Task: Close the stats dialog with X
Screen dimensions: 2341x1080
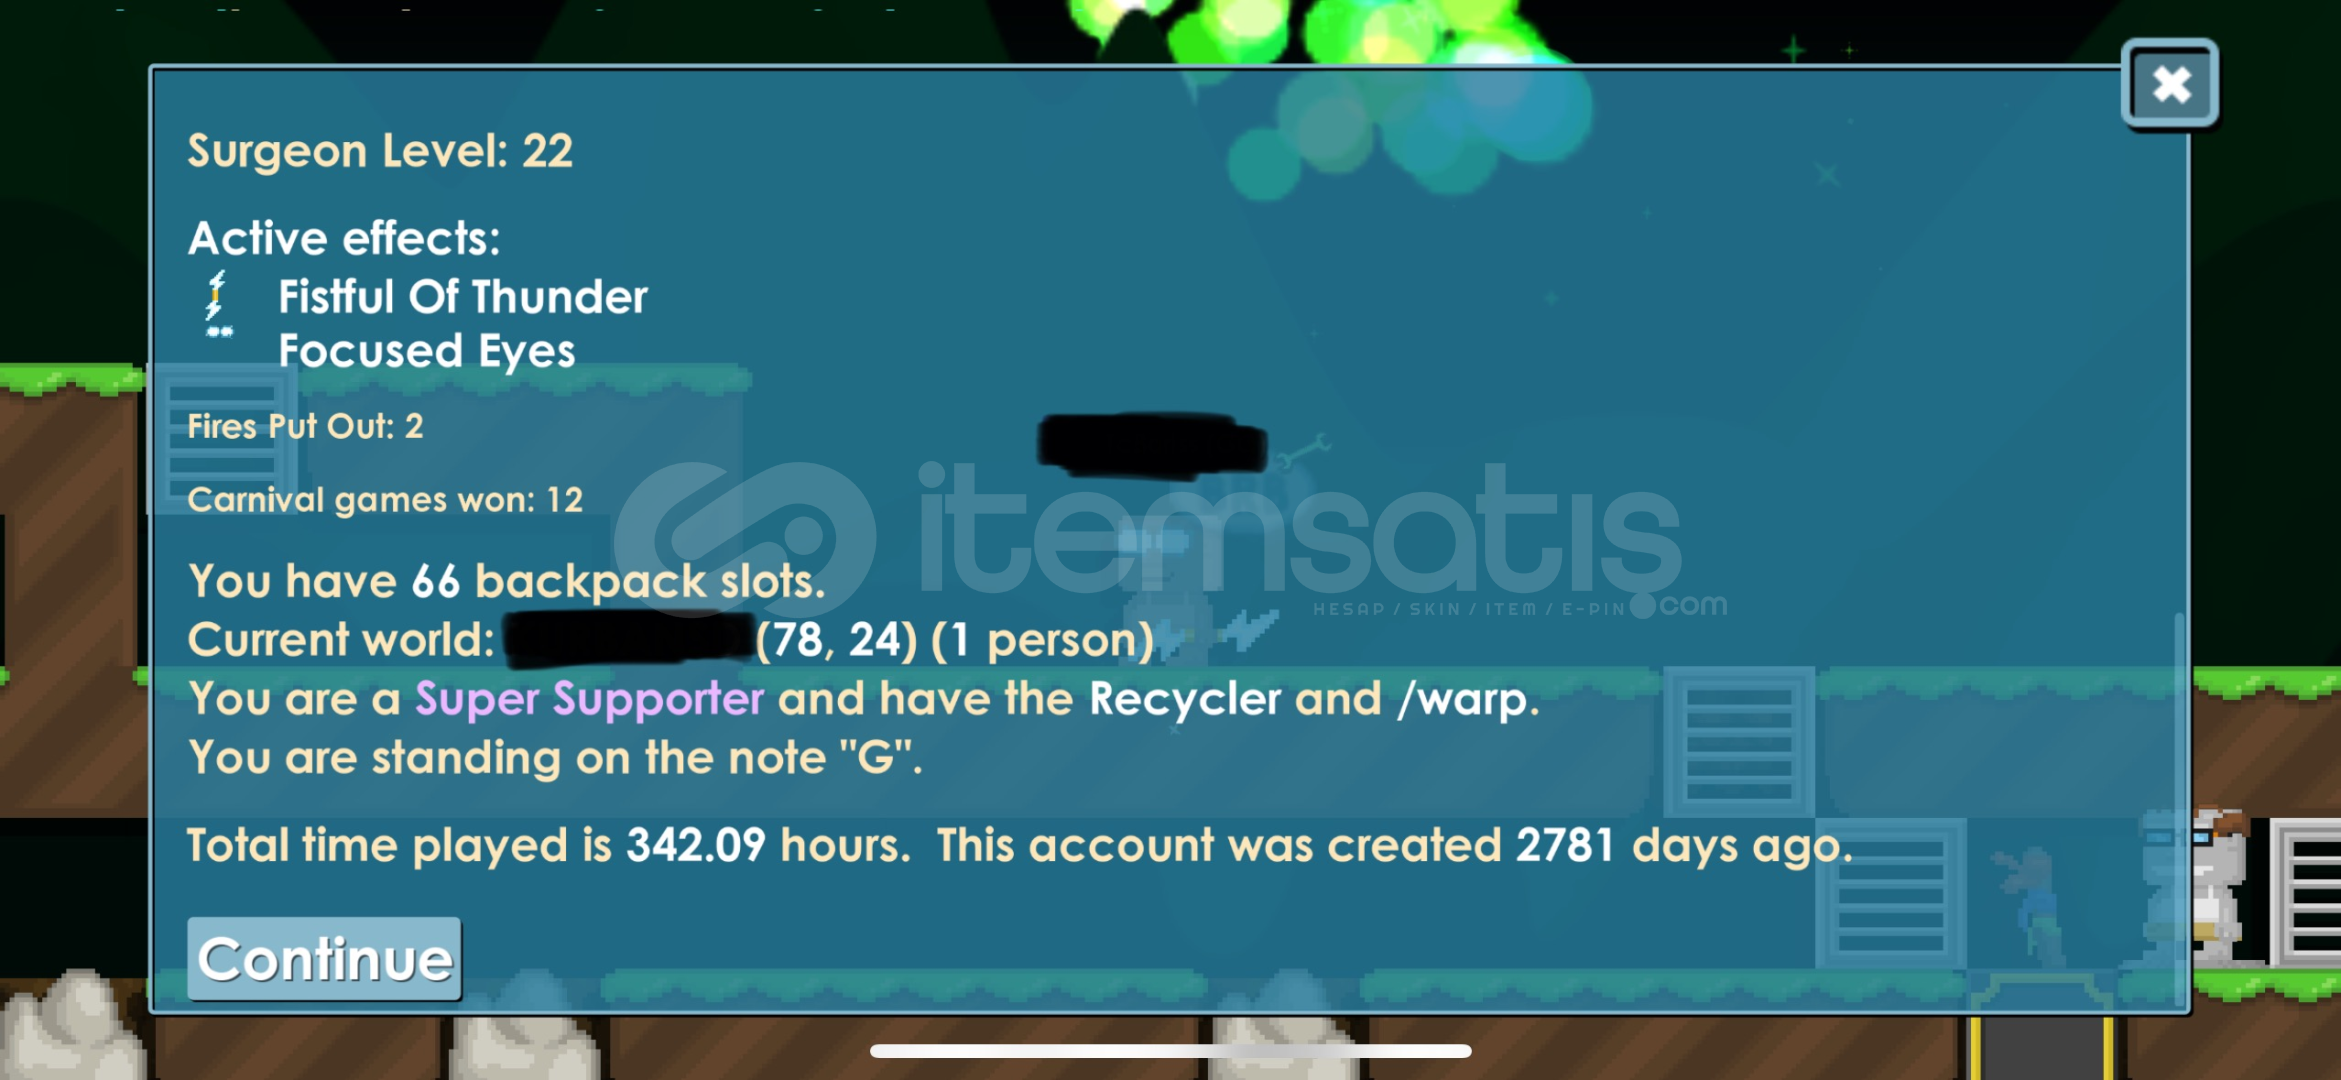Action: point(2169,84)
